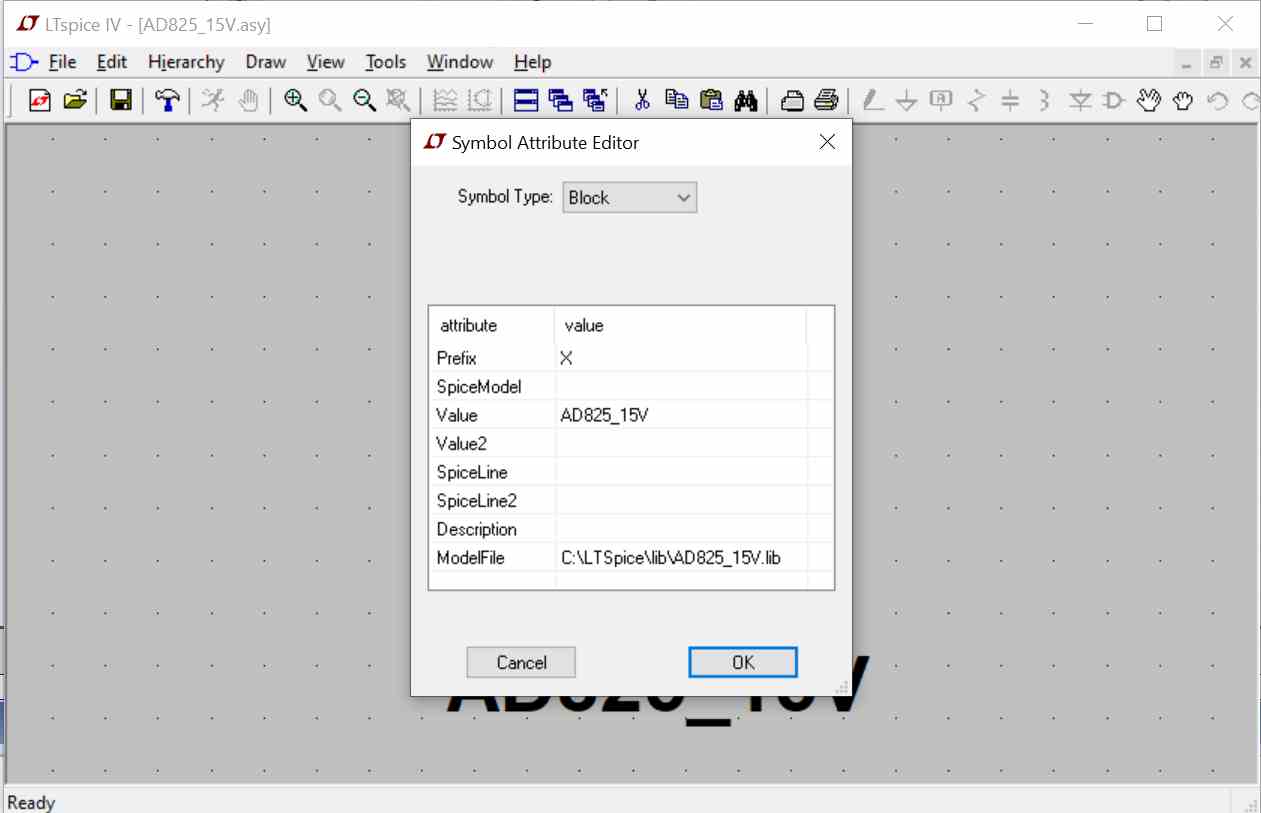This screenshot has width=1261, height=813.
Task: Minimize the inner document window
Action: [1186, 62]
